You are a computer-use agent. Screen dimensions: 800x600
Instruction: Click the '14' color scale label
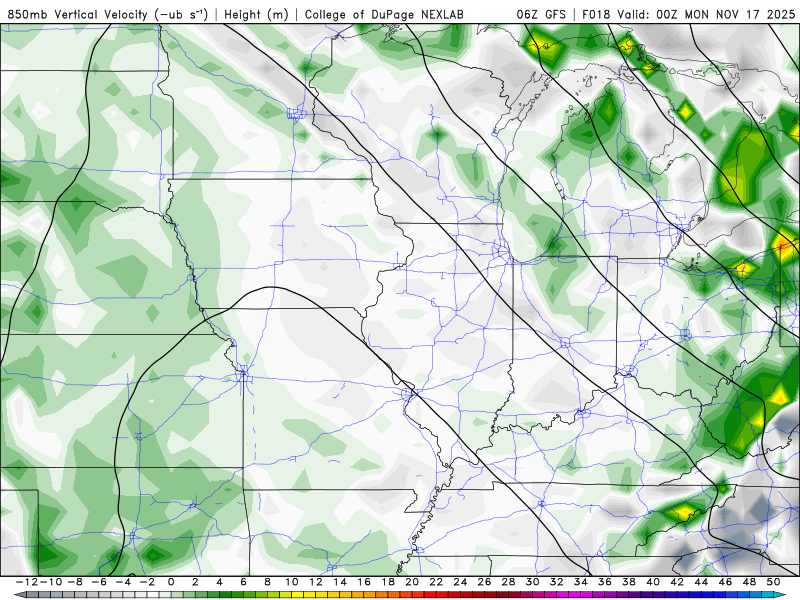tap(340, 582)
